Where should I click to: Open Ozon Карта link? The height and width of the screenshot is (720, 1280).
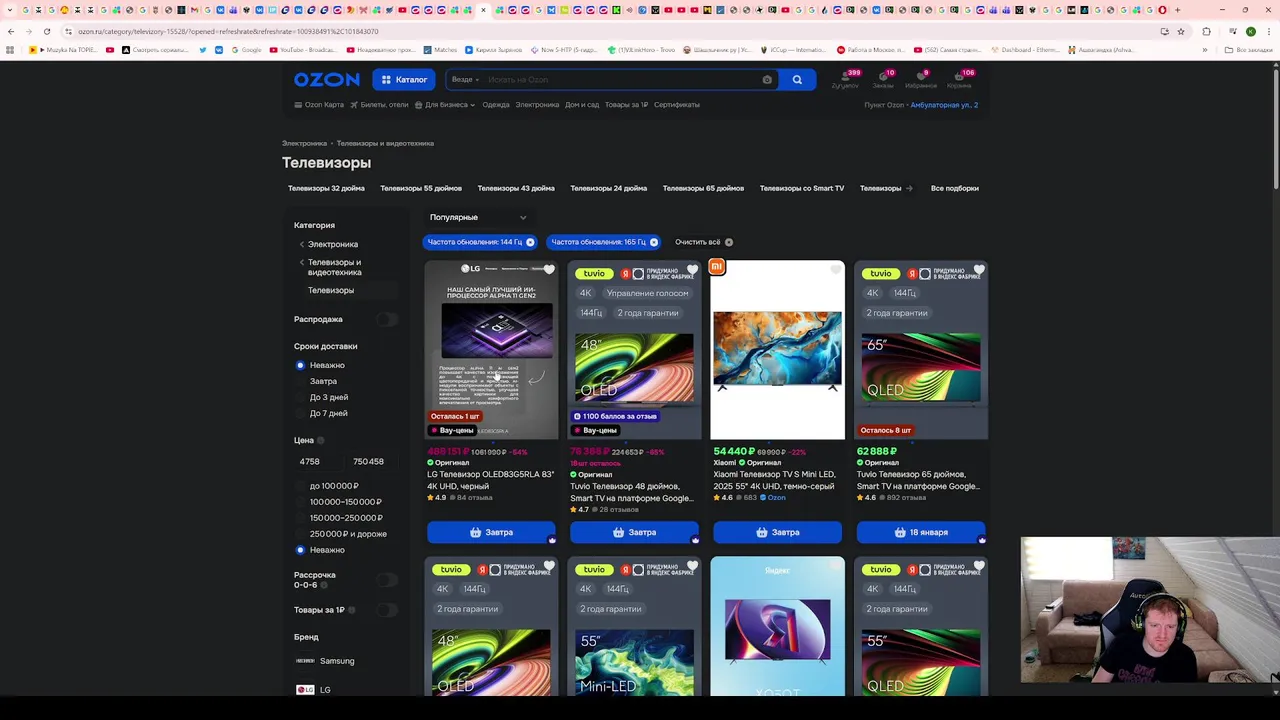pos(319,105)
